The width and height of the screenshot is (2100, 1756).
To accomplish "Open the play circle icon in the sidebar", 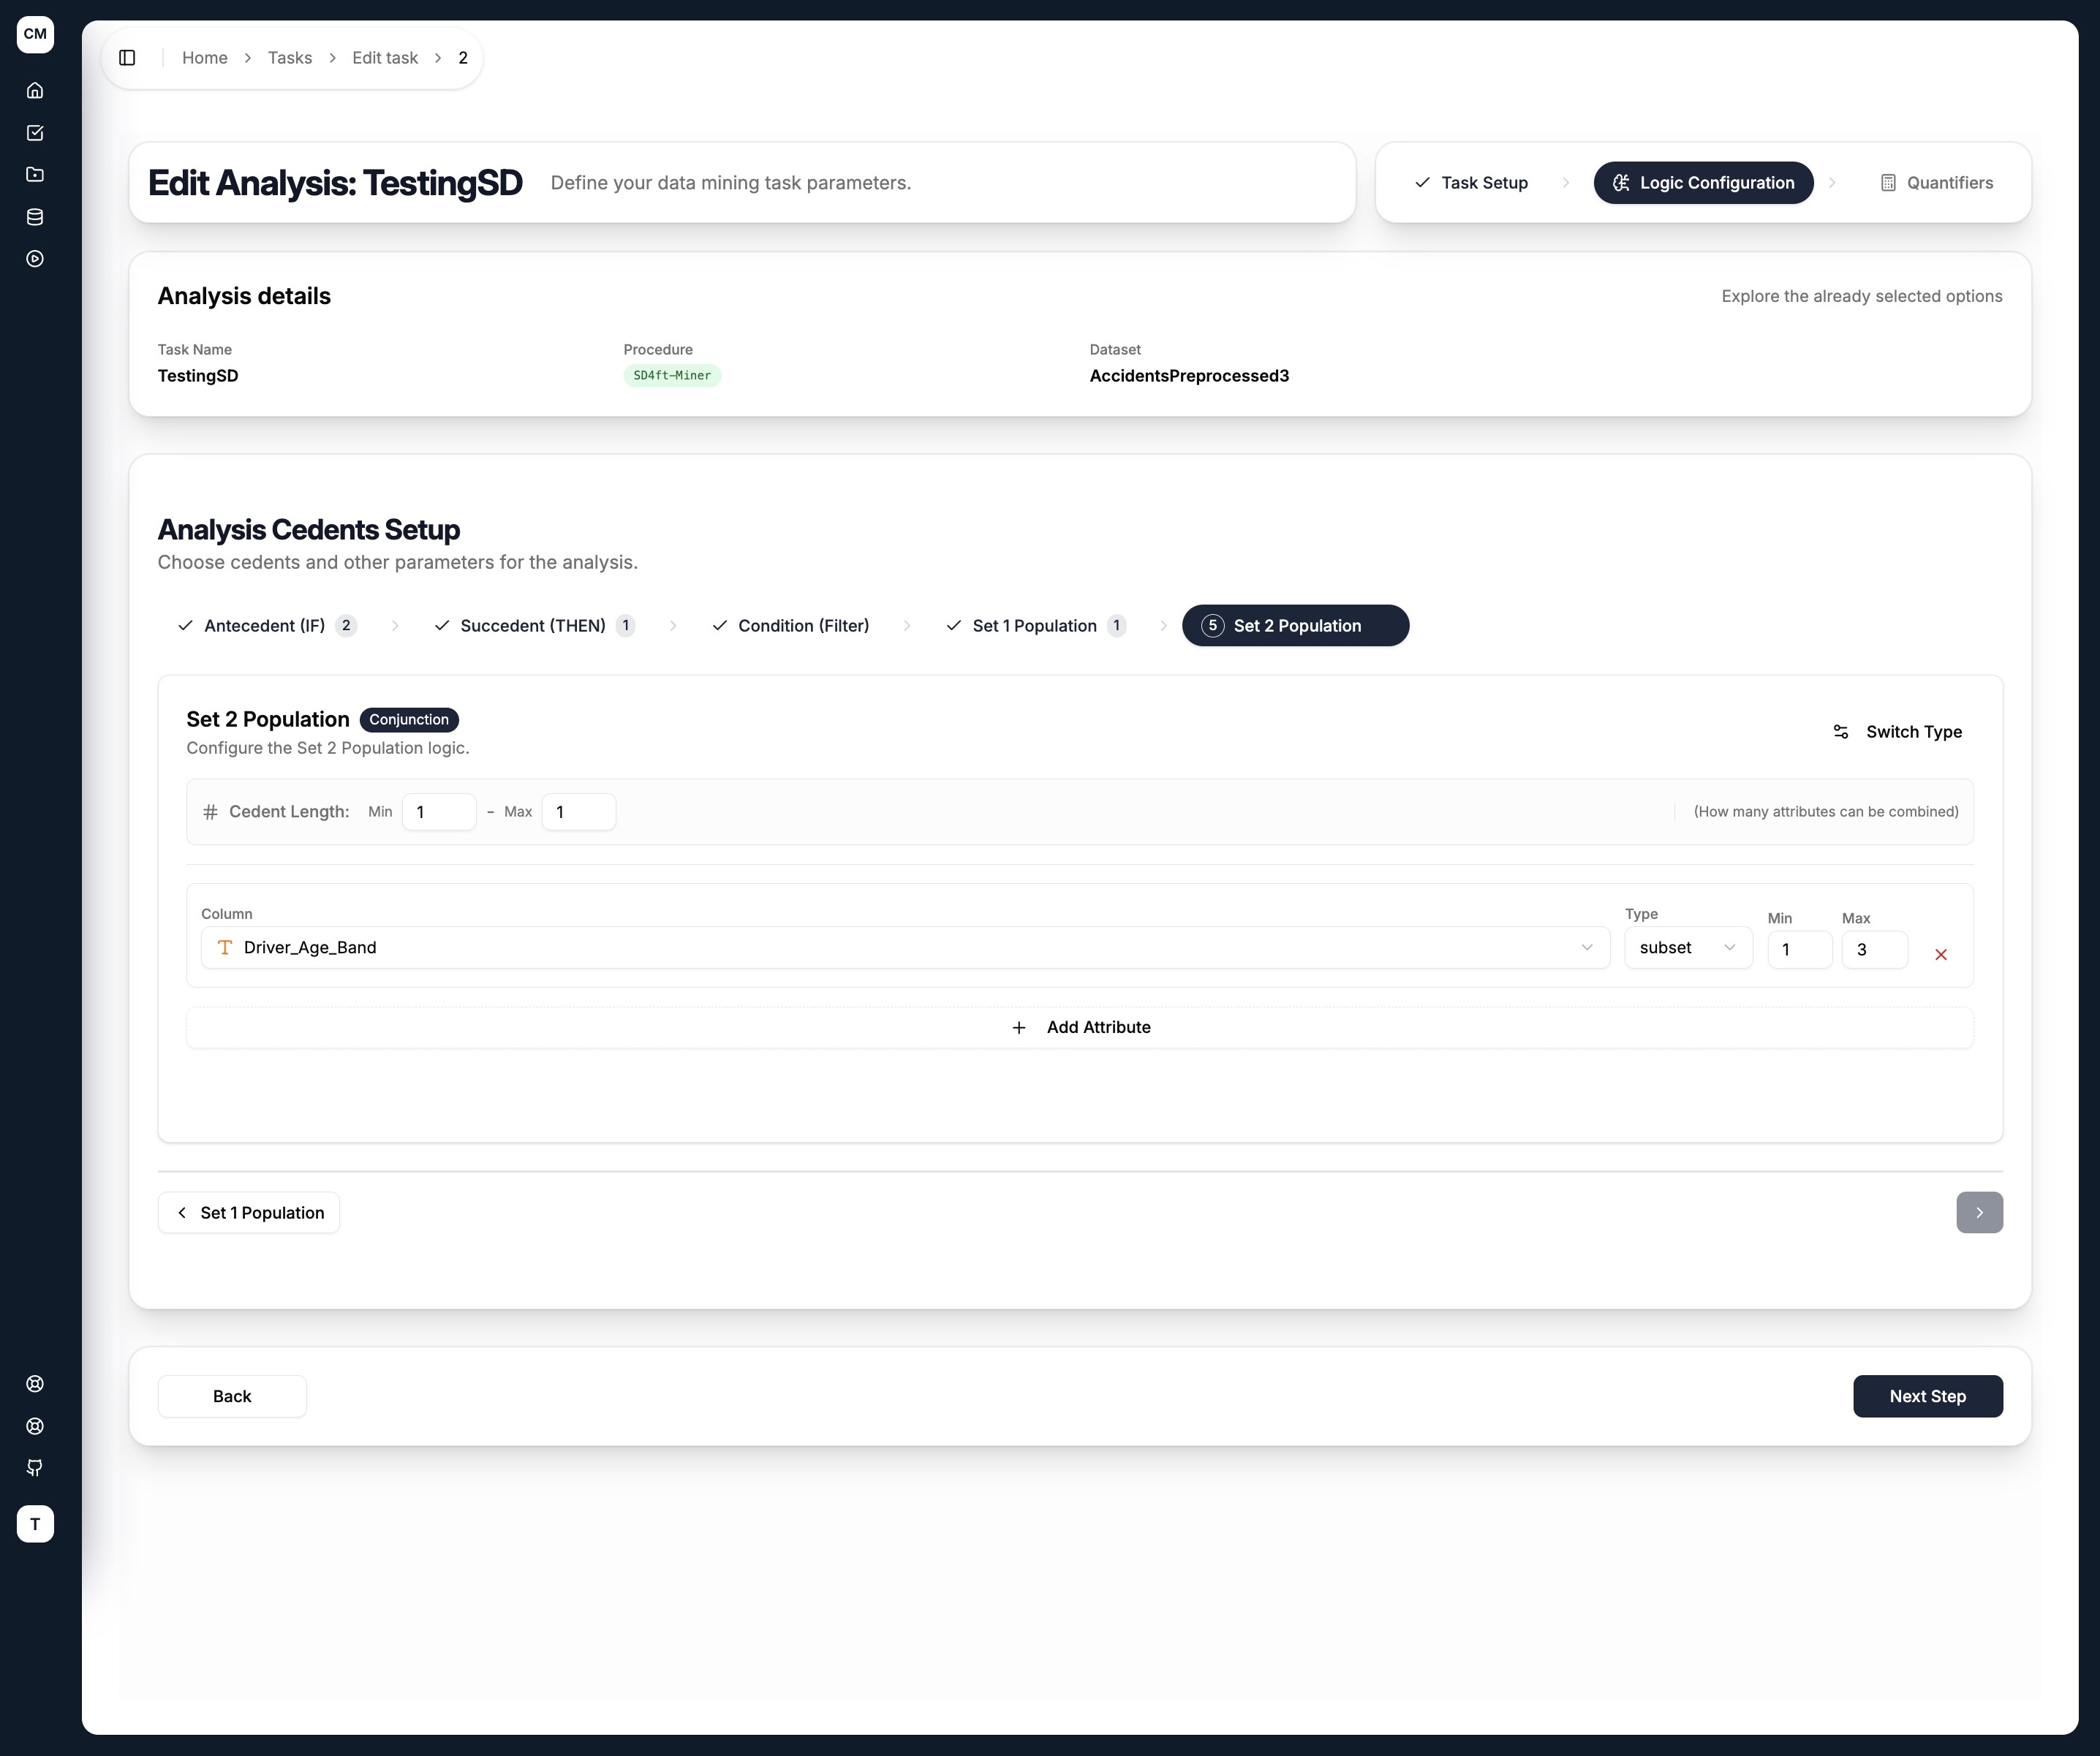I will click(35, 259).
